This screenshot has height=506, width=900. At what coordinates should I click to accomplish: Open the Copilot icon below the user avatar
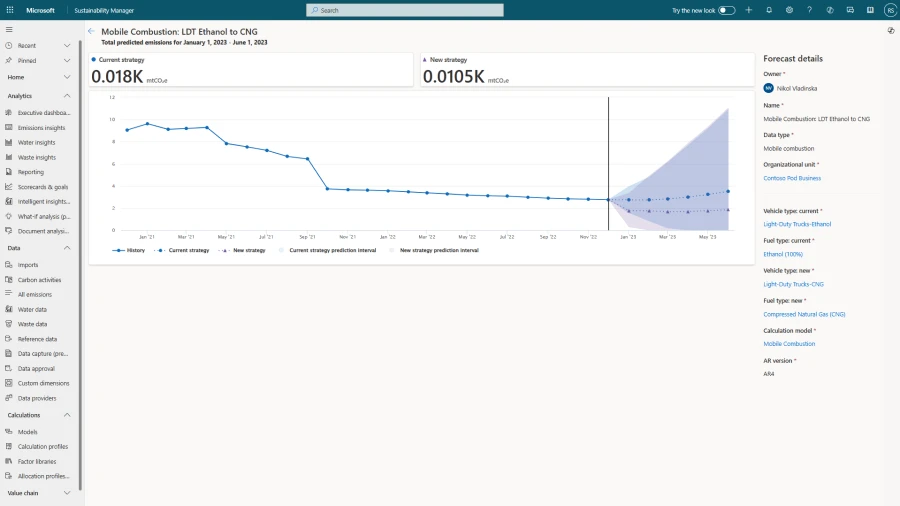pyautogui.click(x=890, y=31)
